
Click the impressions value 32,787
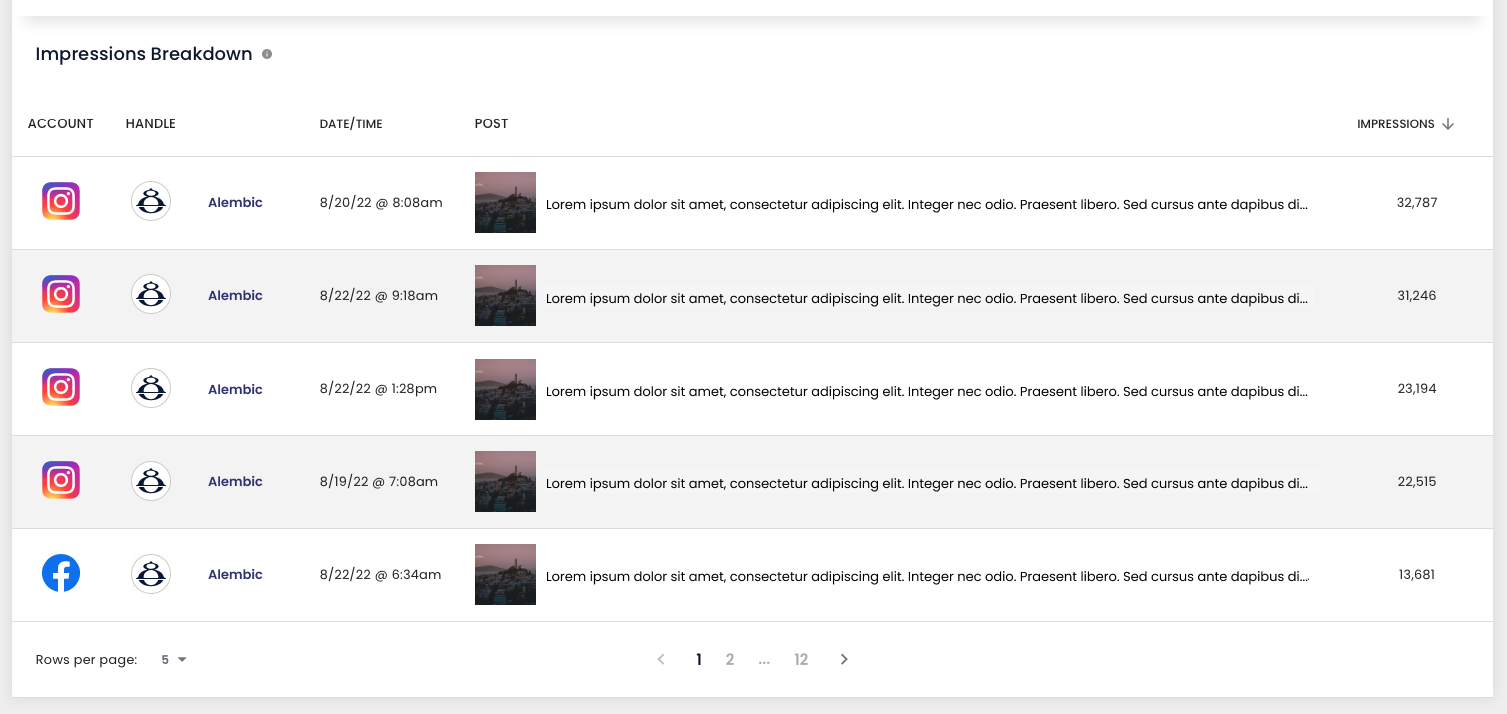[x=1417, y=202]
